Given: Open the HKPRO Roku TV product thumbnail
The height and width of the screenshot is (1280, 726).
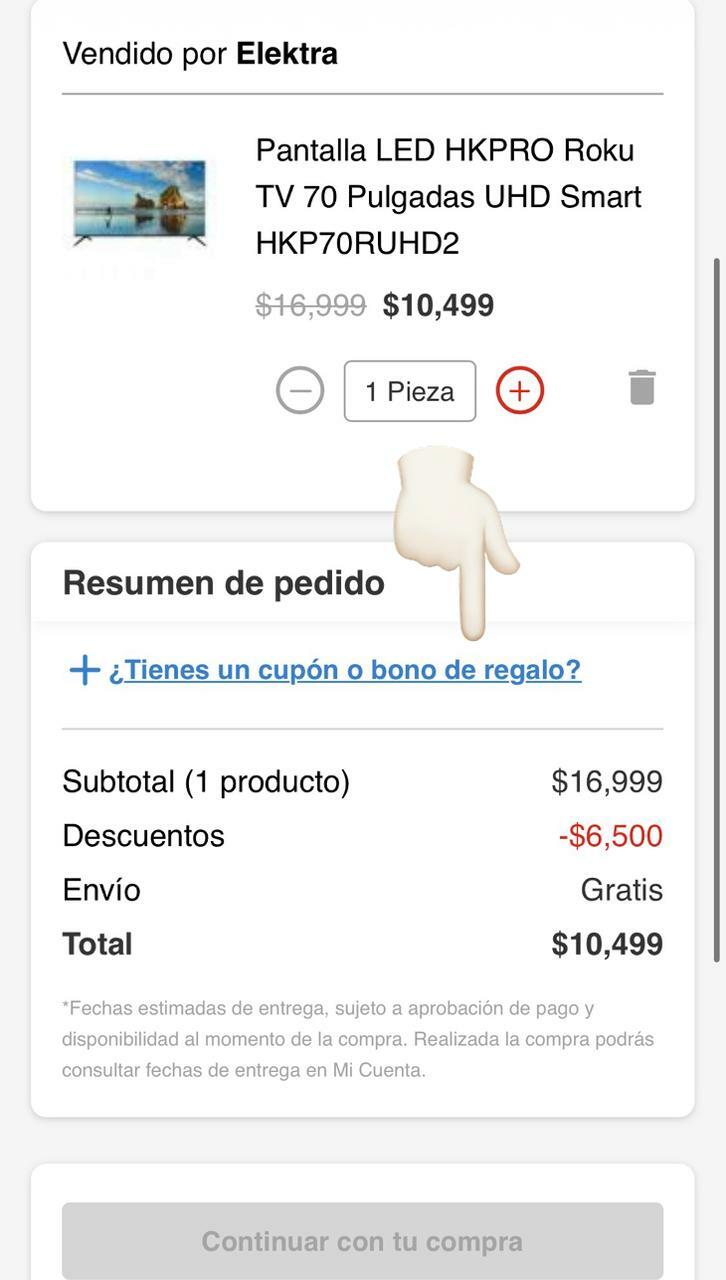Looking at the screenshot, I should (139, 203).
